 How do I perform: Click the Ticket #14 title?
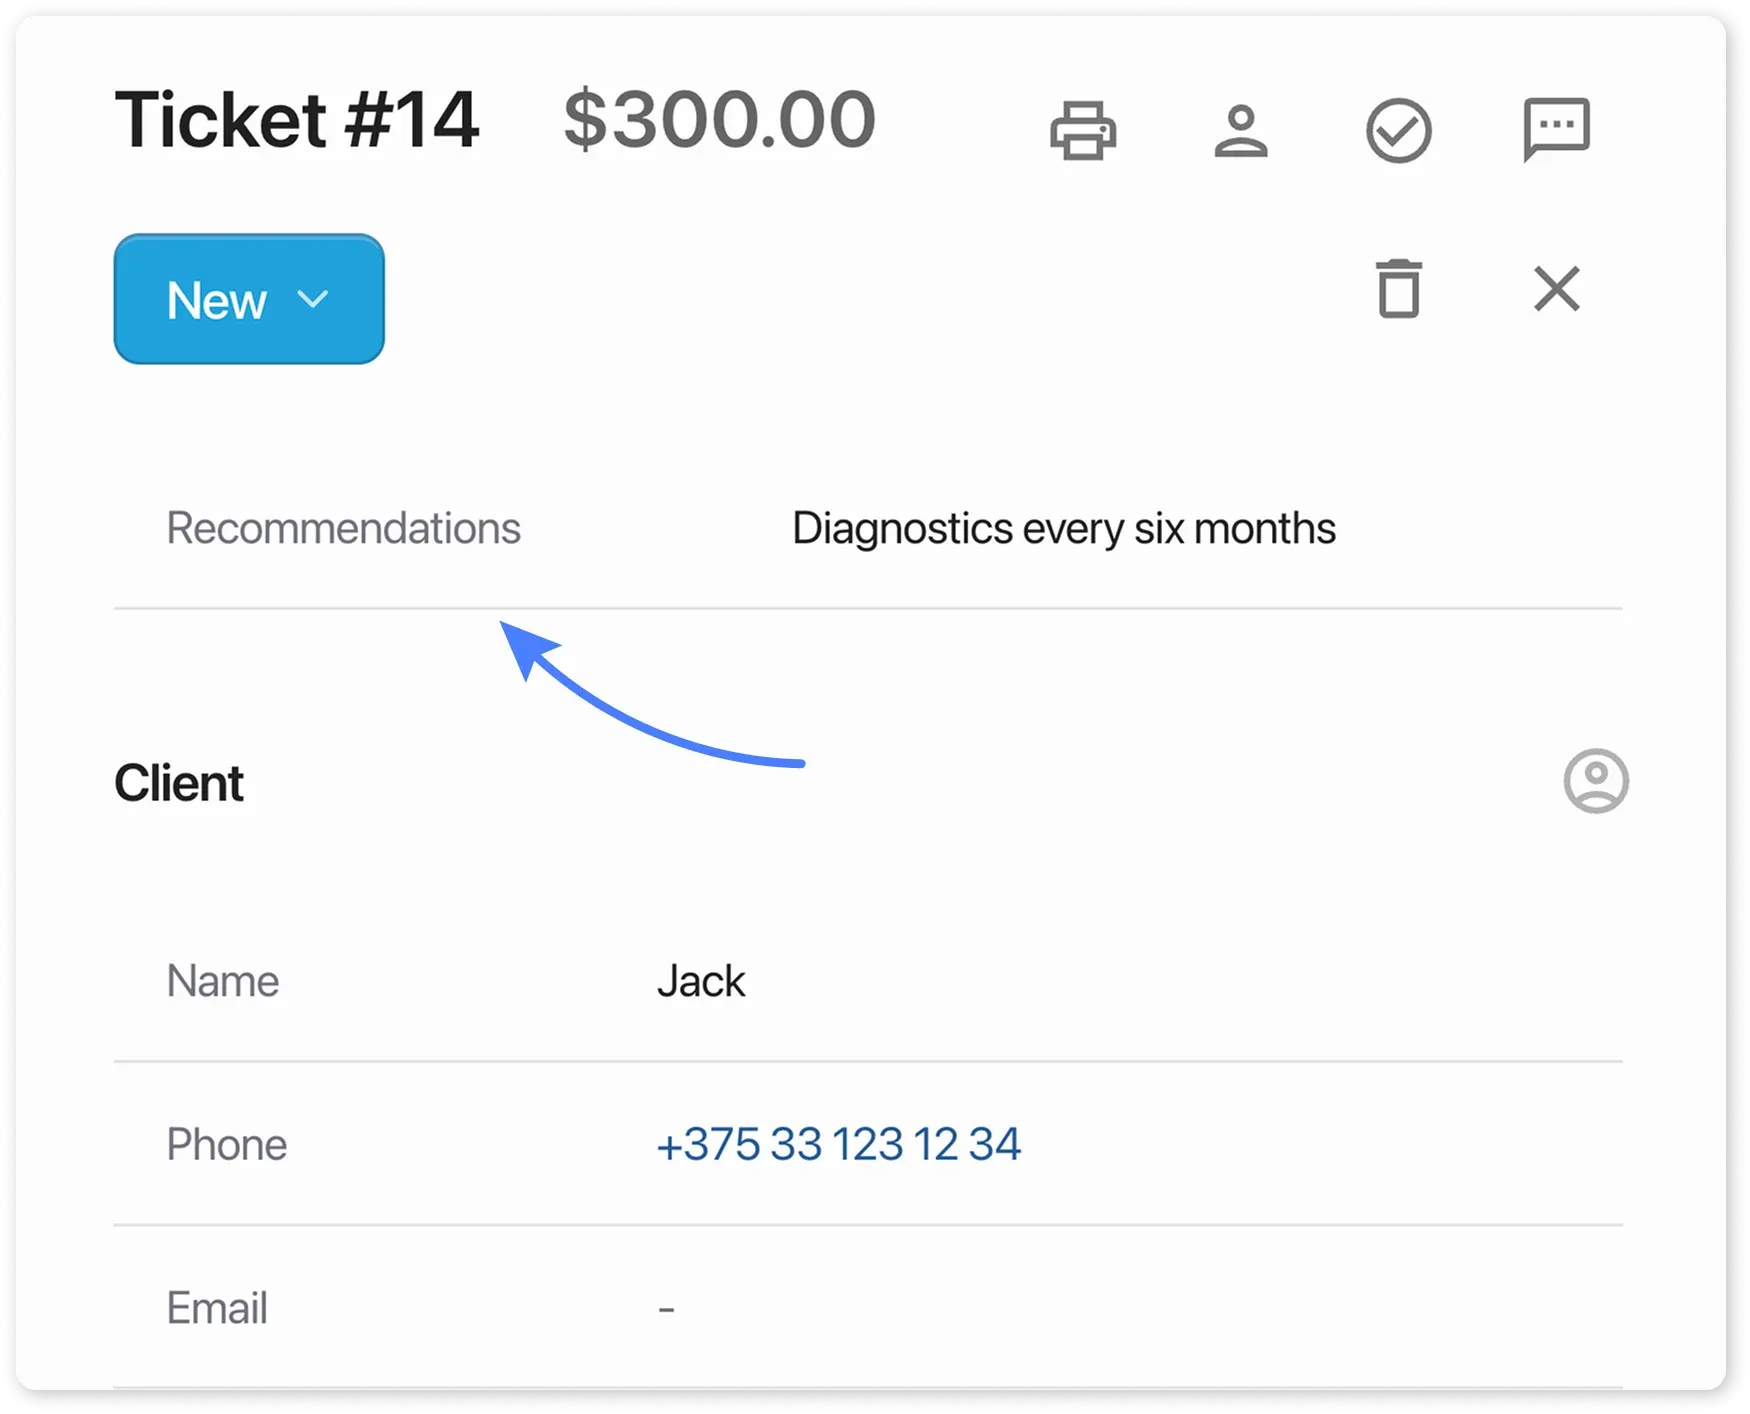pos(296,120)
